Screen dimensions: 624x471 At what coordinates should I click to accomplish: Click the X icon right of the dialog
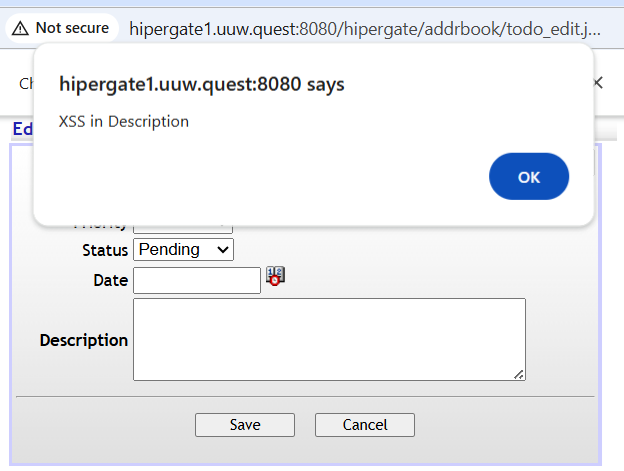(x=598, y=83)
